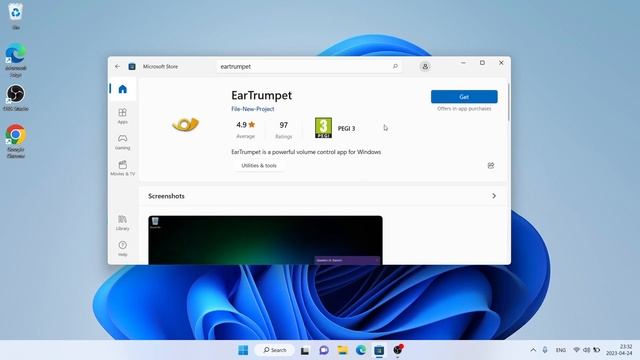640x360 pixels.
Task: Click the microphone icon in the system tray
Action: (545, 350)
